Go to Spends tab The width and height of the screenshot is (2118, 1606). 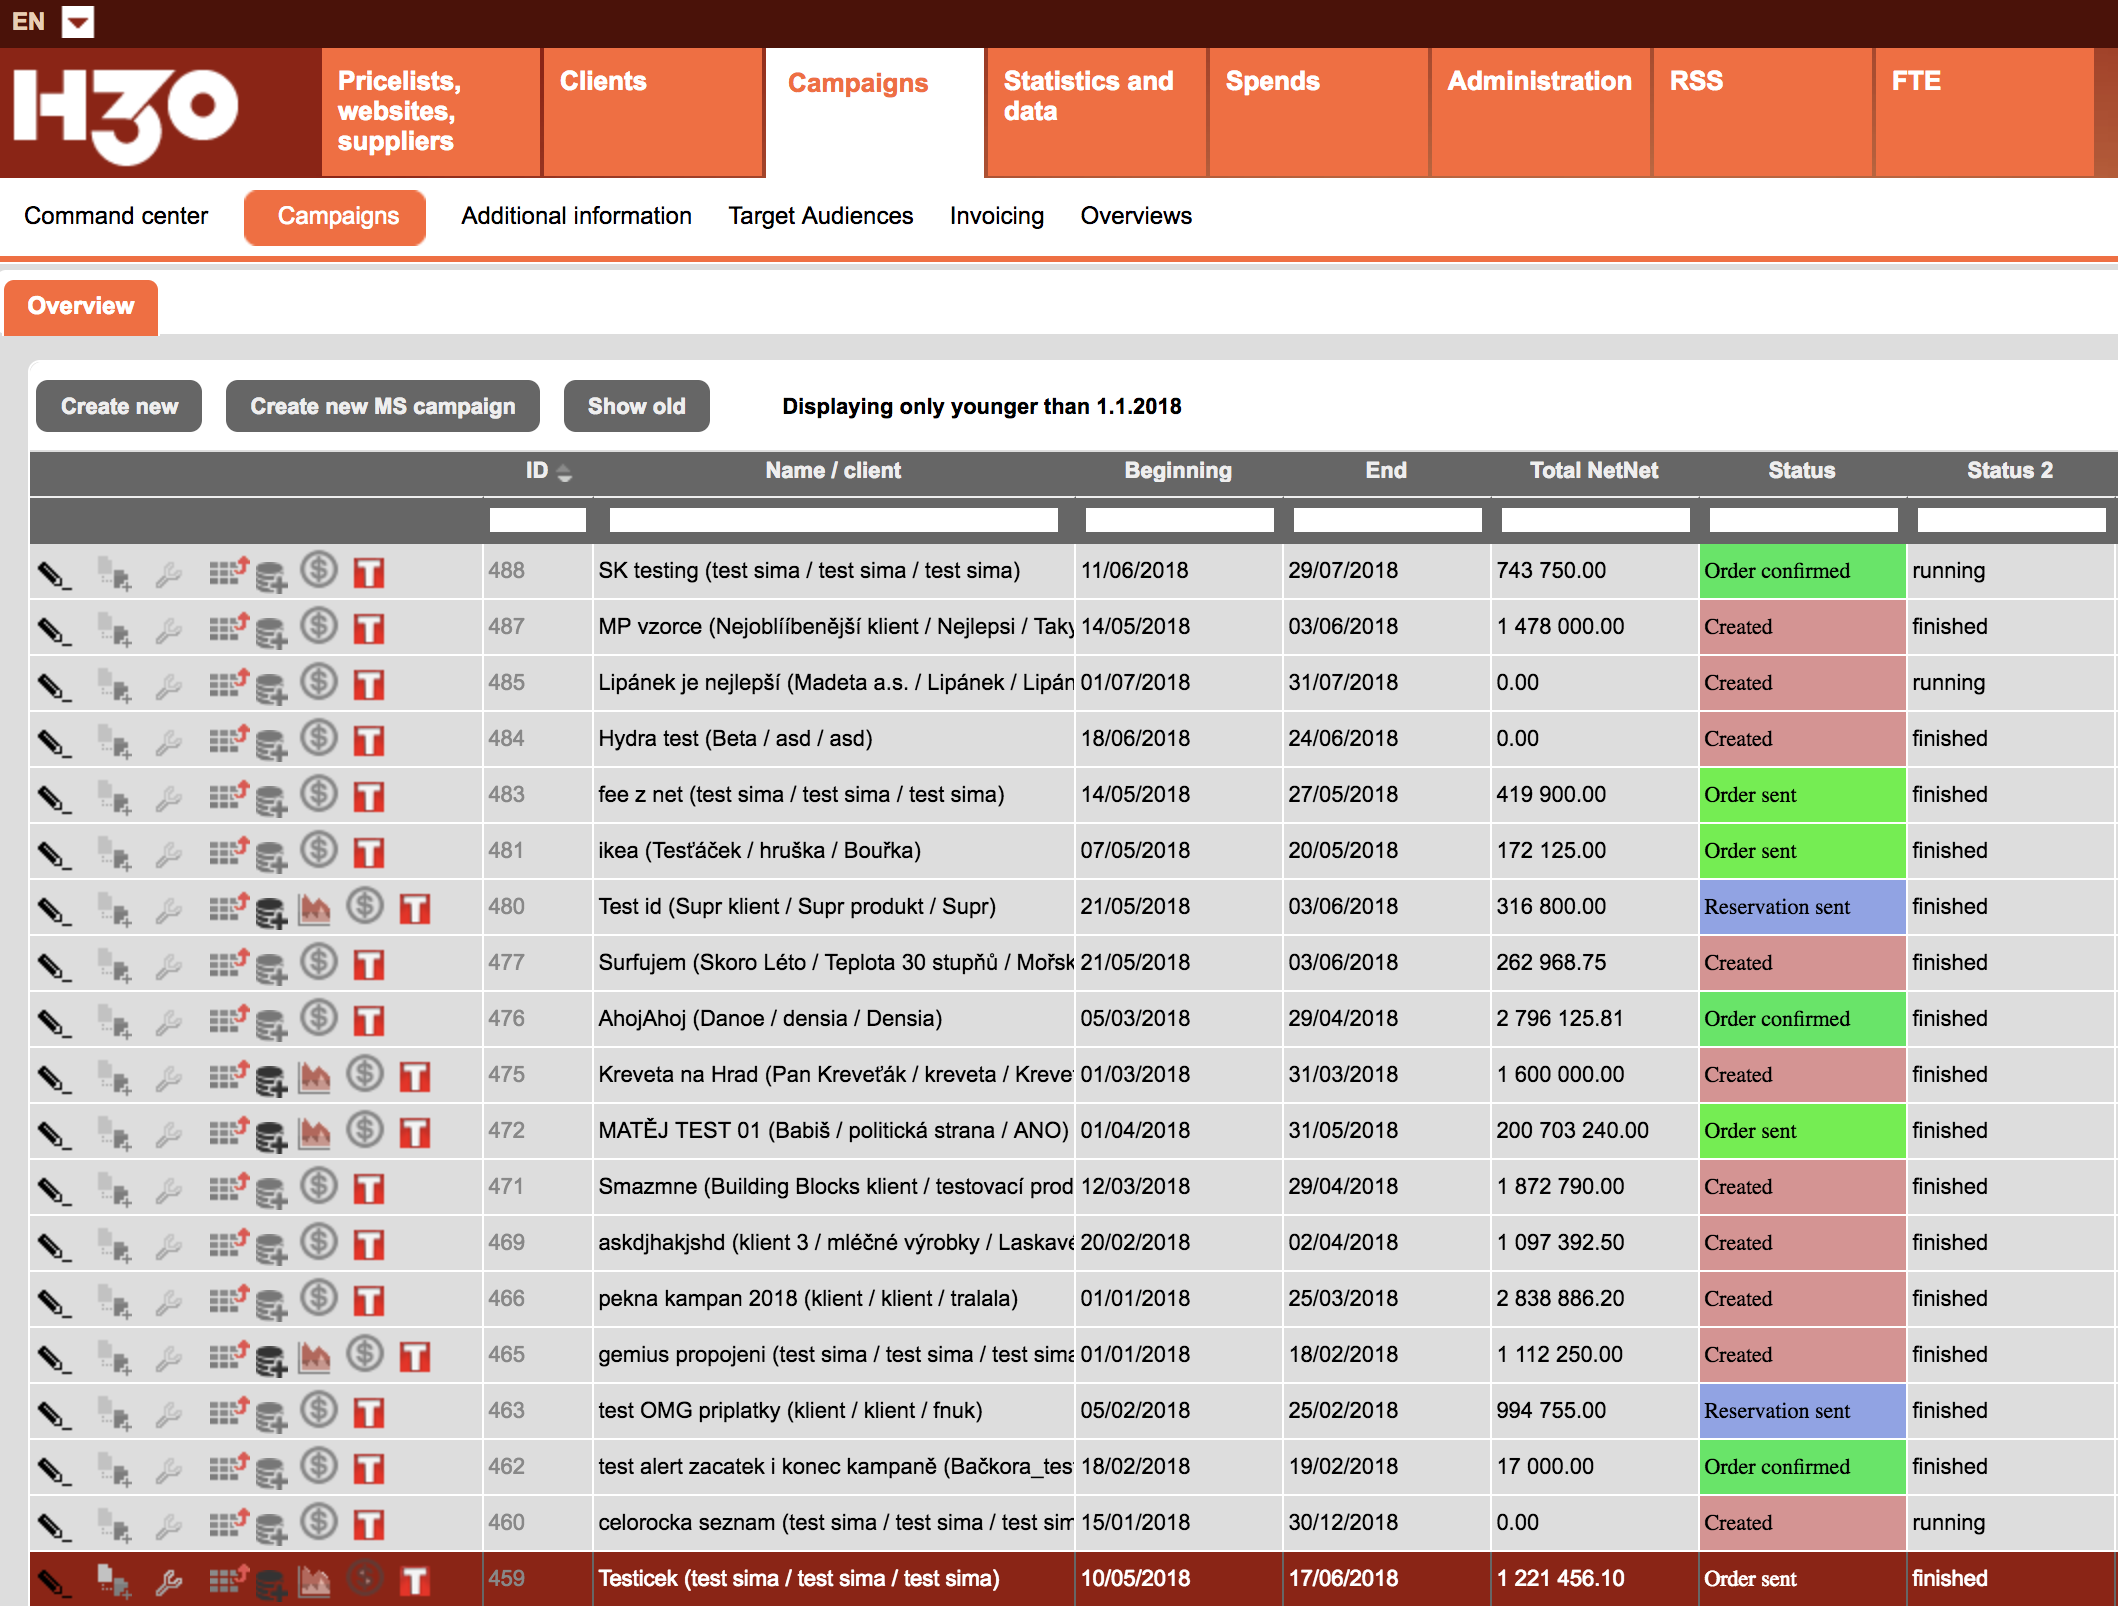(x=1319, y=112)
